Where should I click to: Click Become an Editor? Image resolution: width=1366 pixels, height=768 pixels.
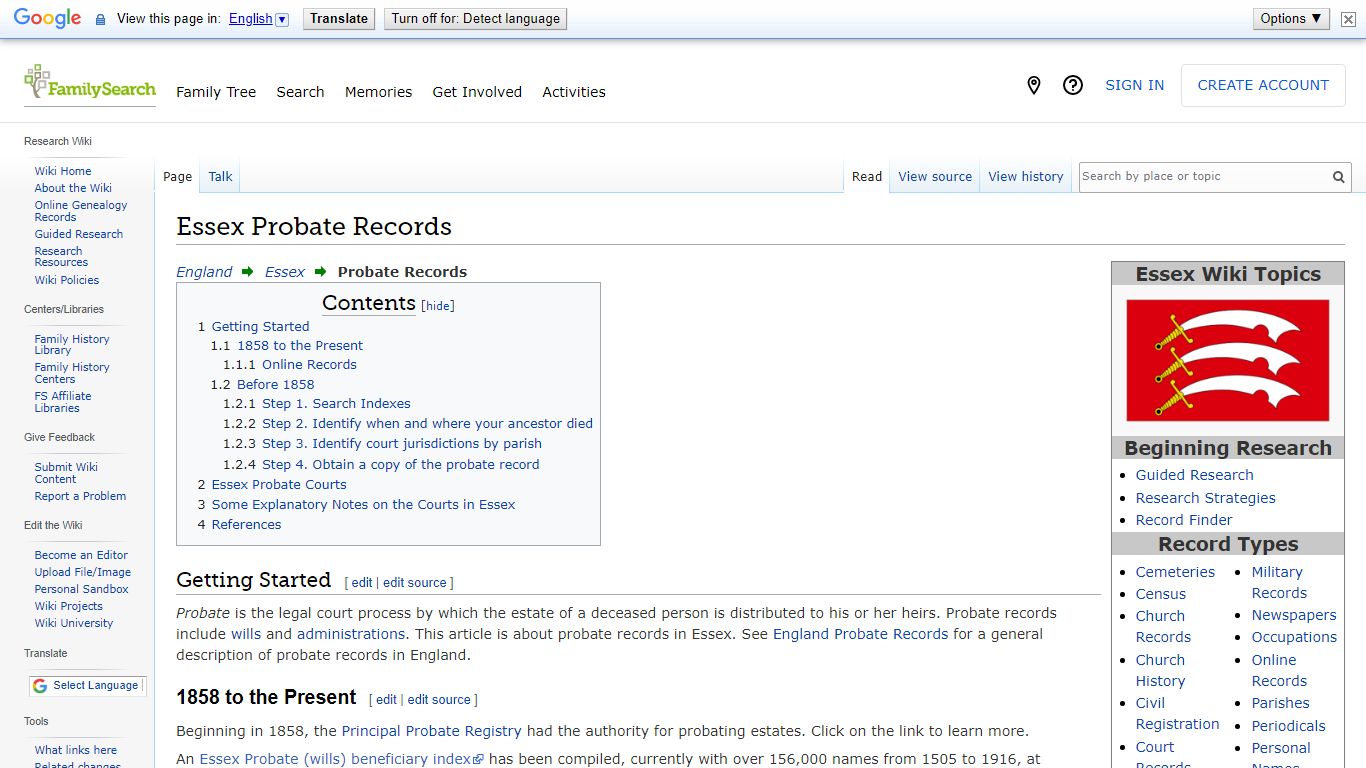click(81, 555)
